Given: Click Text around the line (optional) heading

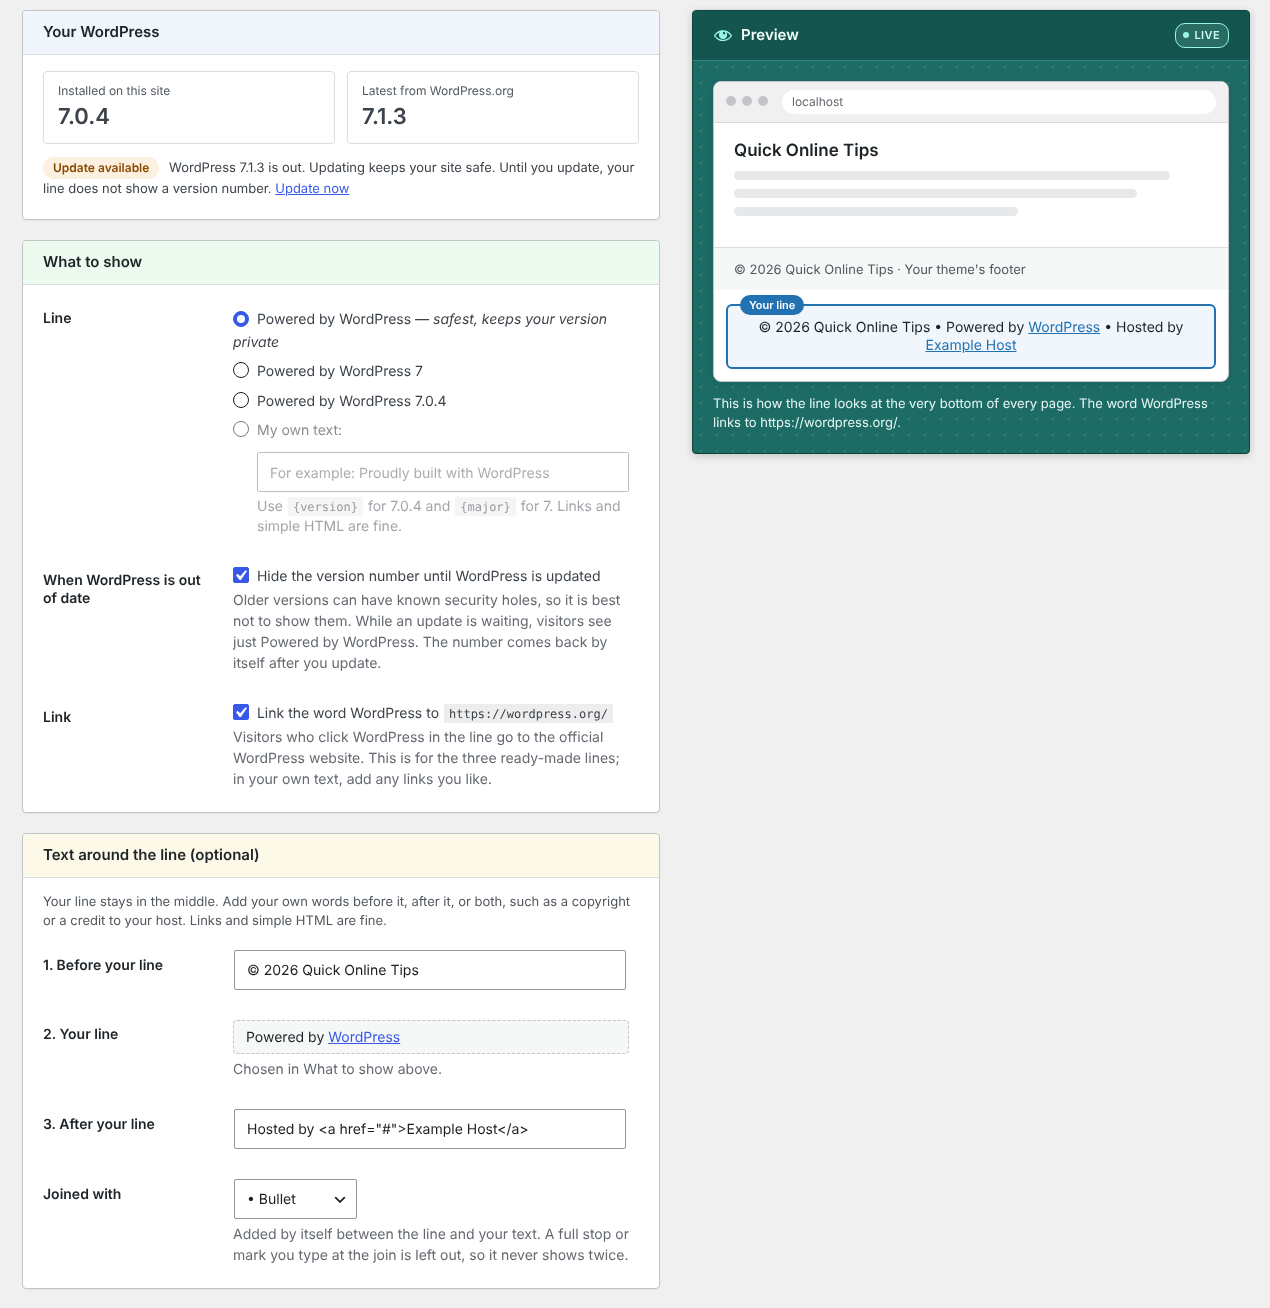Looking at the screenshot, I should point(151,855).
